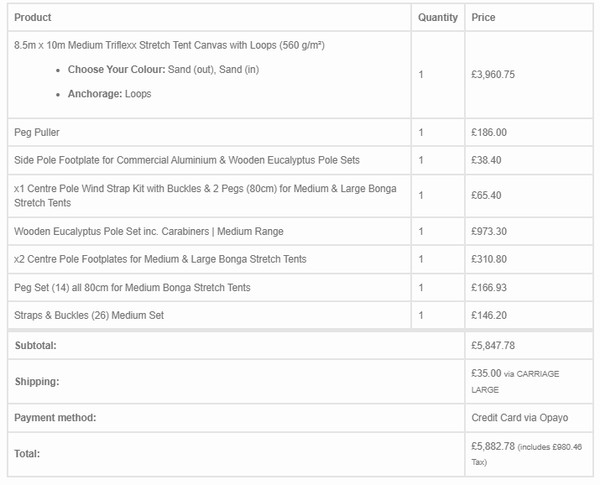
Task: Select the £35.00 shipping cost
Action: tap(486, 373)
